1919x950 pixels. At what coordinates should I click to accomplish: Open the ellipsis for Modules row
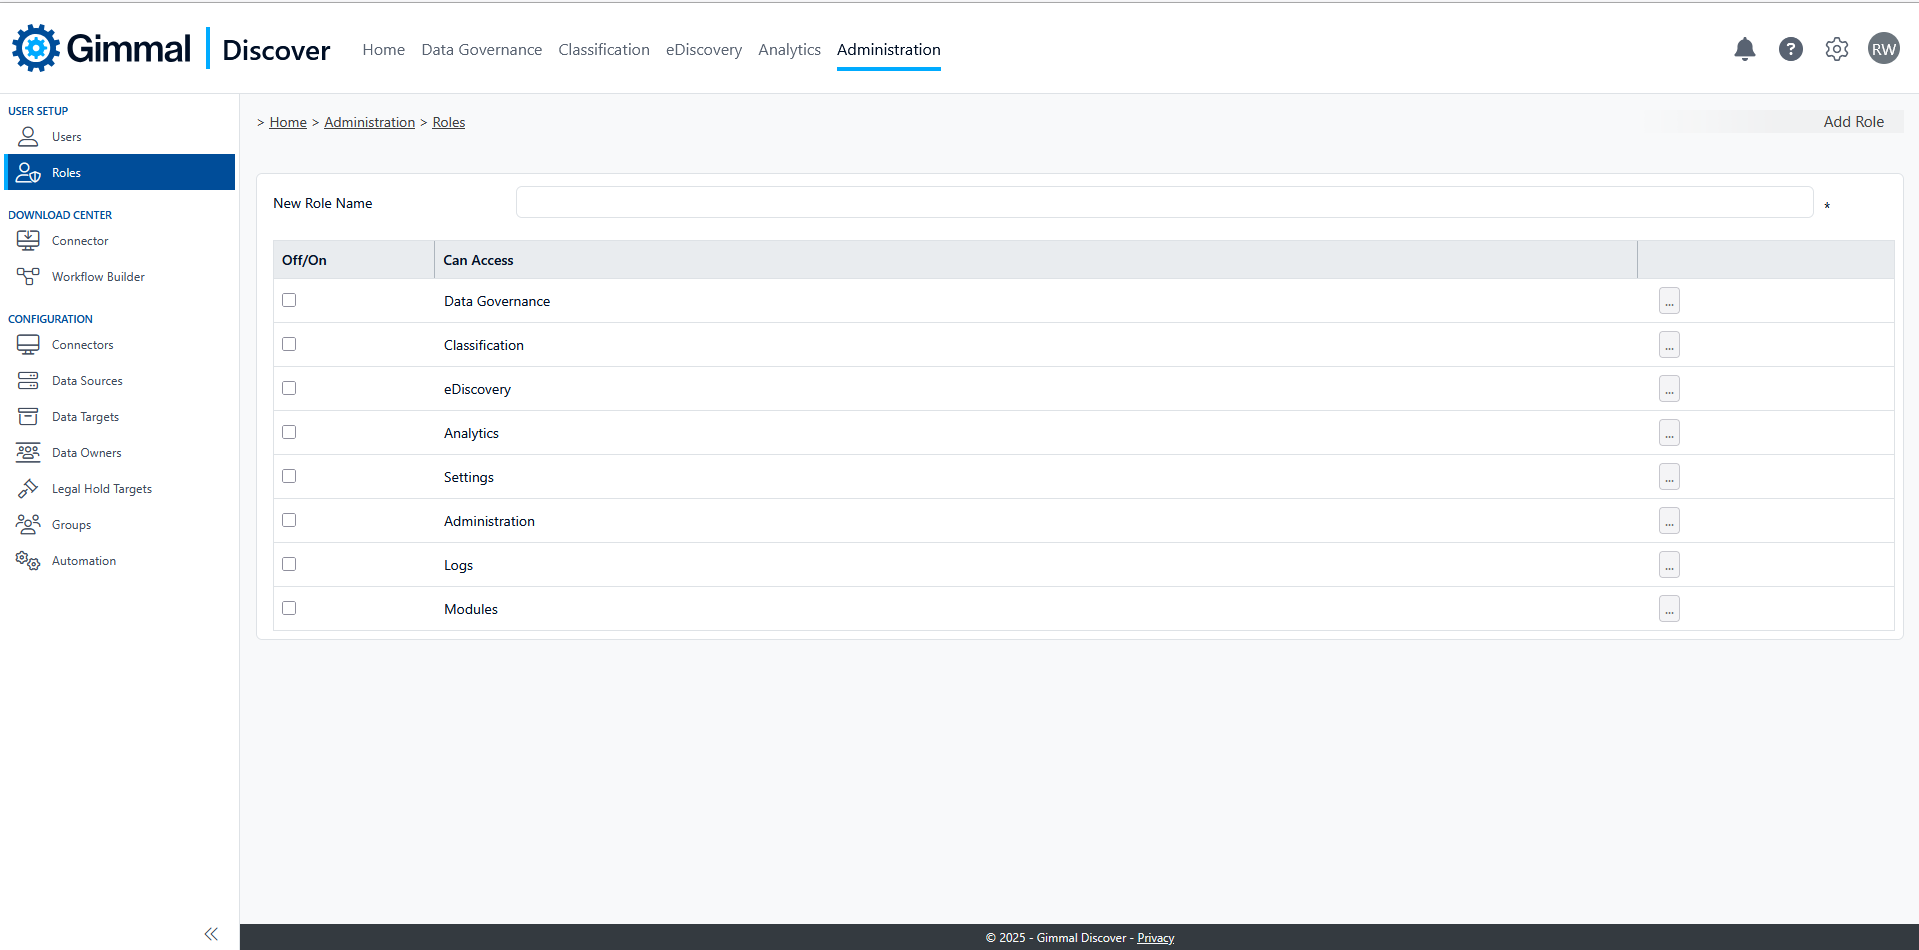pyautogui.click(x=1668, y=609)
